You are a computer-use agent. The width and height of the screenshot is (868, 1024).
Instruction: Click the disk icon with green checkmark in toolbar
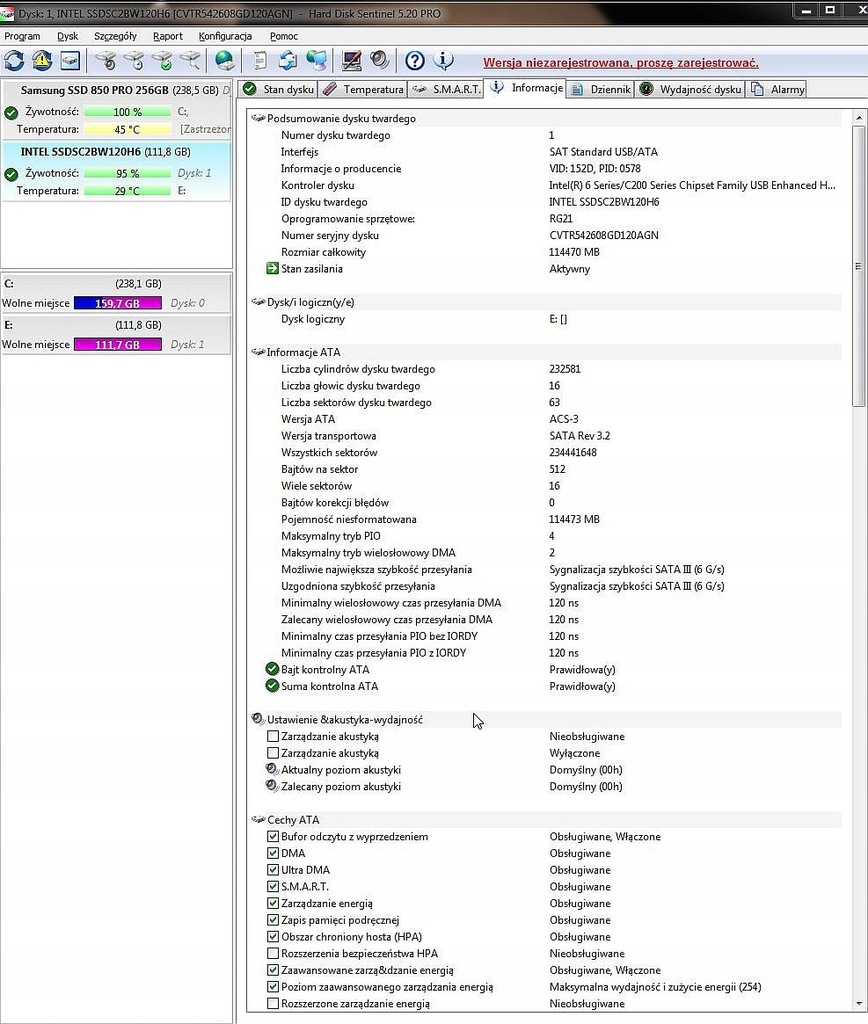point(162,61)
